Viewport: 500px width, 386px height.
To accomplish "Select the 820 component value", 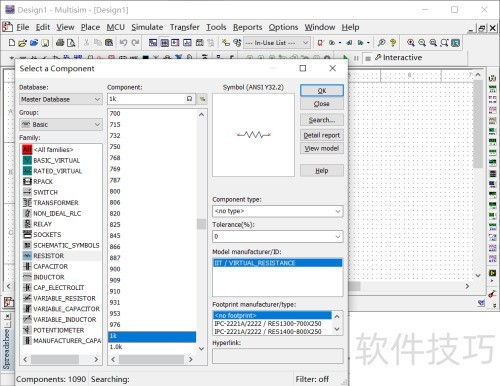I will [x=152, y=213].
